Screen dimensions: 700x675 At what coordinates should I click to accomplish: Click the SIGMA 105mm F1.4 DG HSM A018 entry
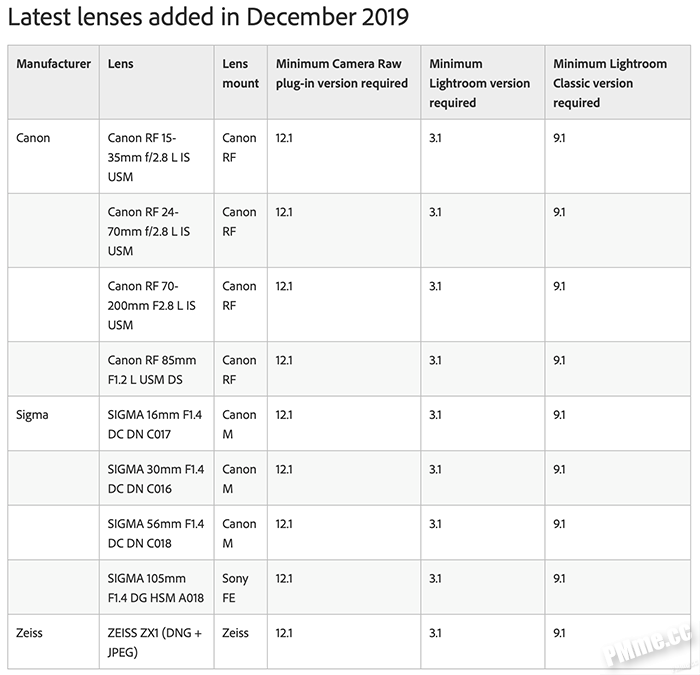coord(156,588)
